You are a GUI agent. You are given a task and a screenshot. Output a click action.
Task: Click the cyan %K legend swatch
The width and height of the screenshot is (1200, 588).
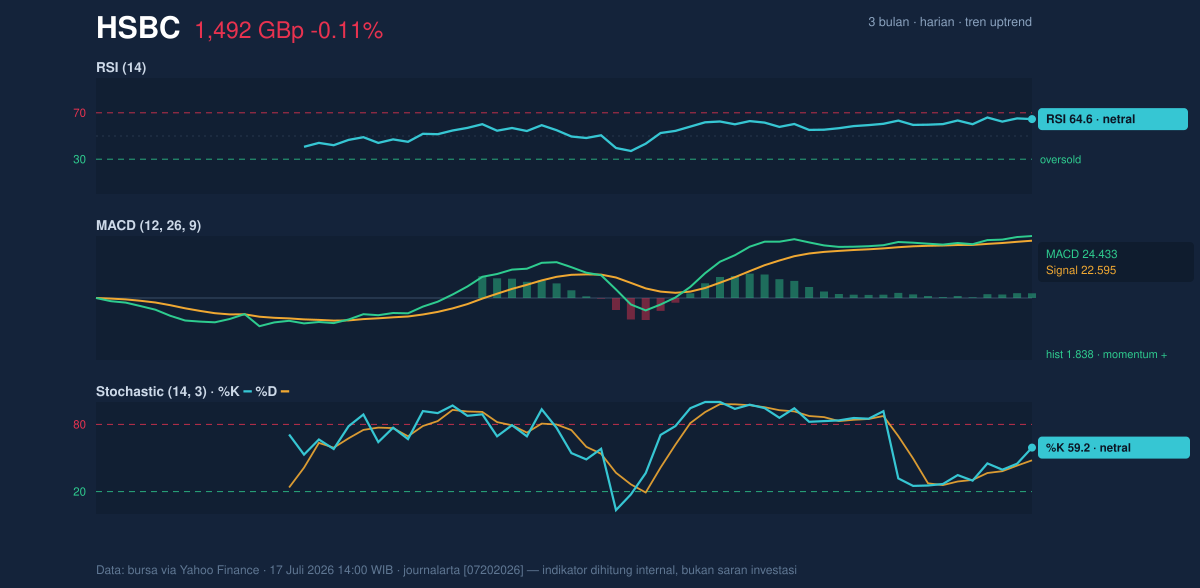248,391
